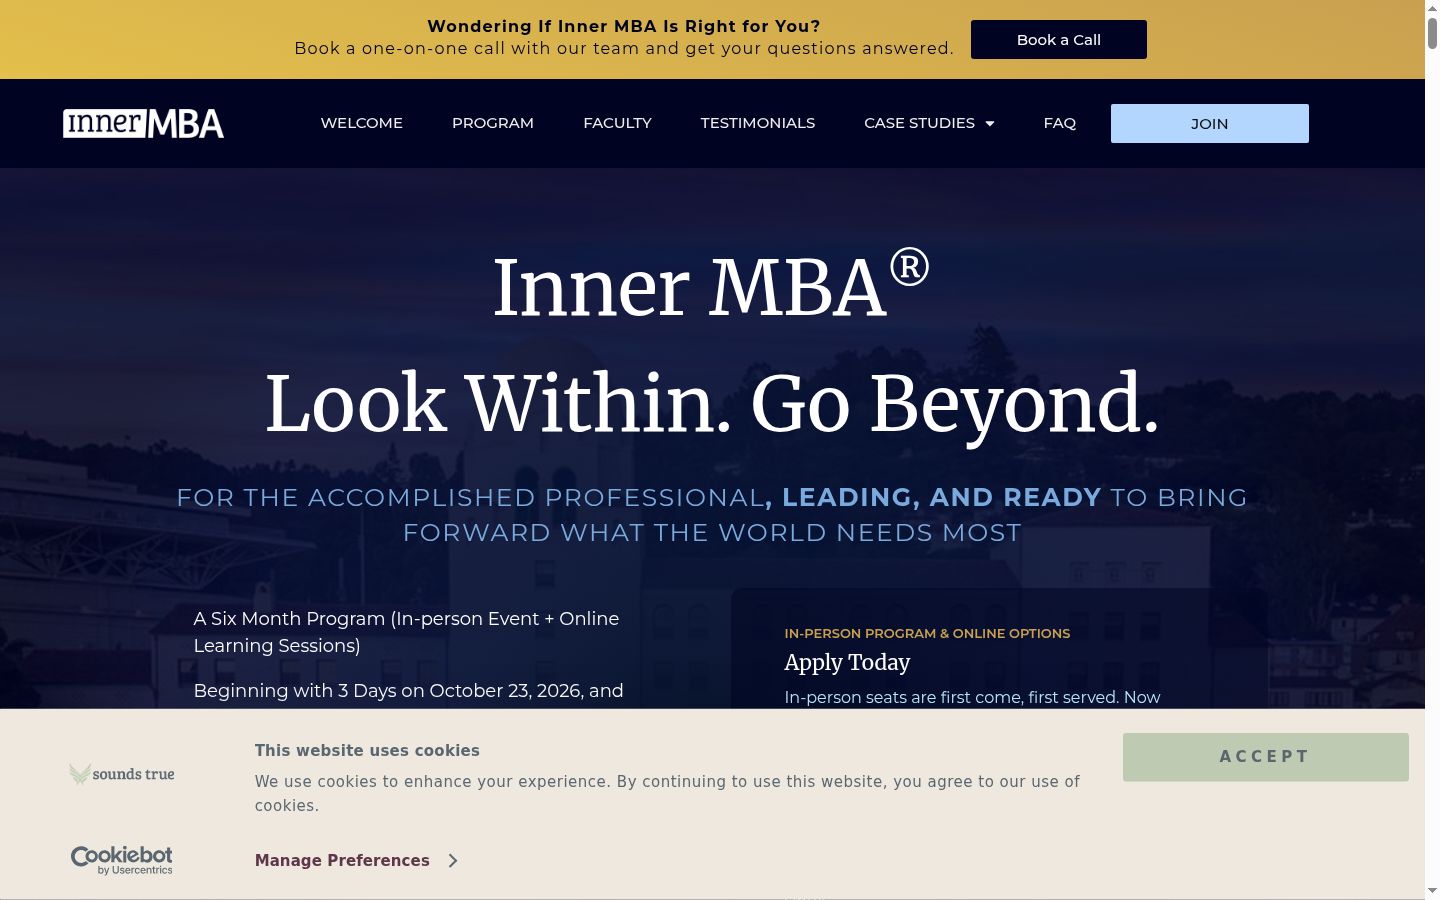Accept the cookies notice
Screen dimensions: 1440x900
click(1266, 757)
